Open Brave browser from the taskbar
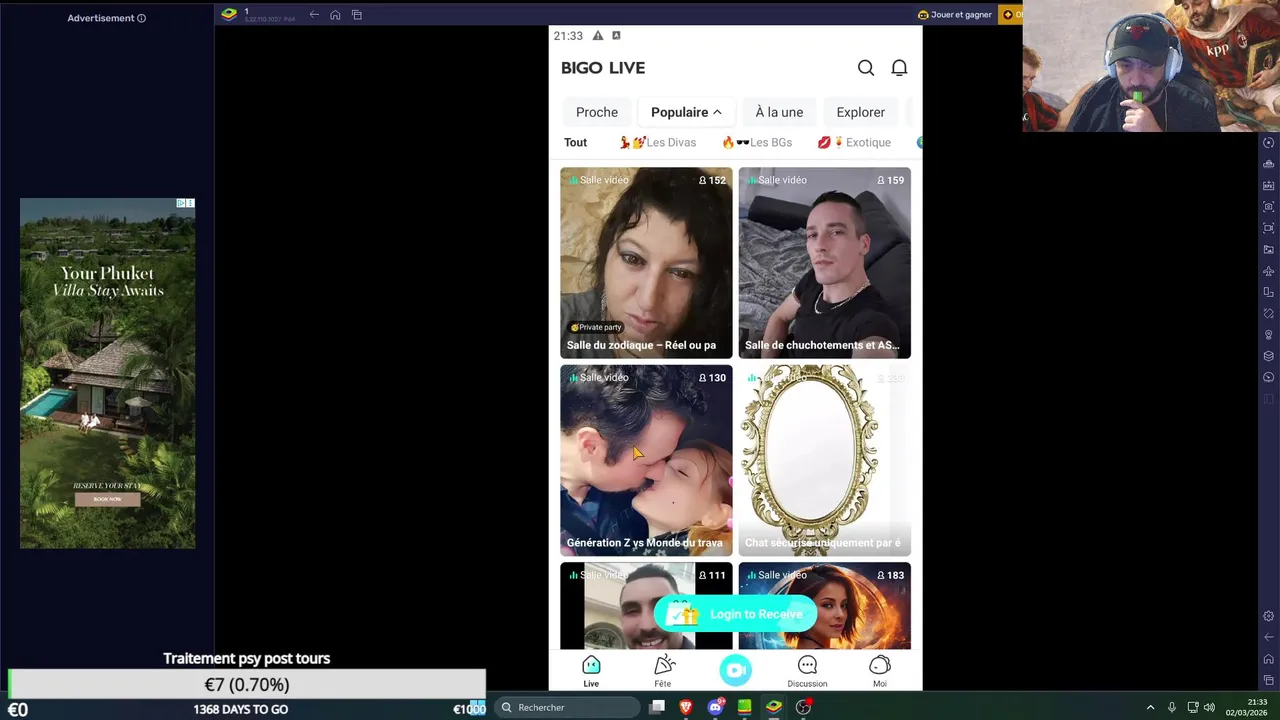 (x=686, y=707)
